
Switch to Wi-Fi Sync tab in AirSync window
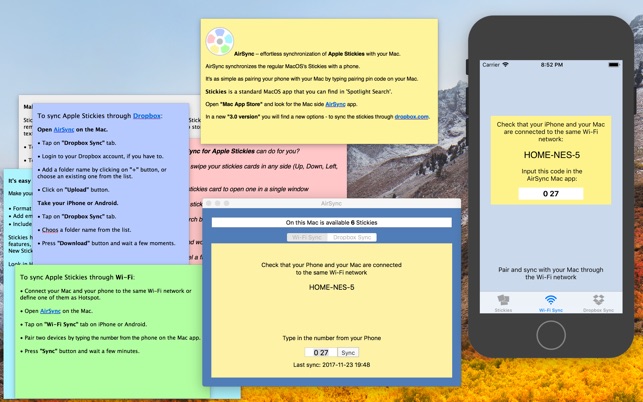click(x=307, y=237)
